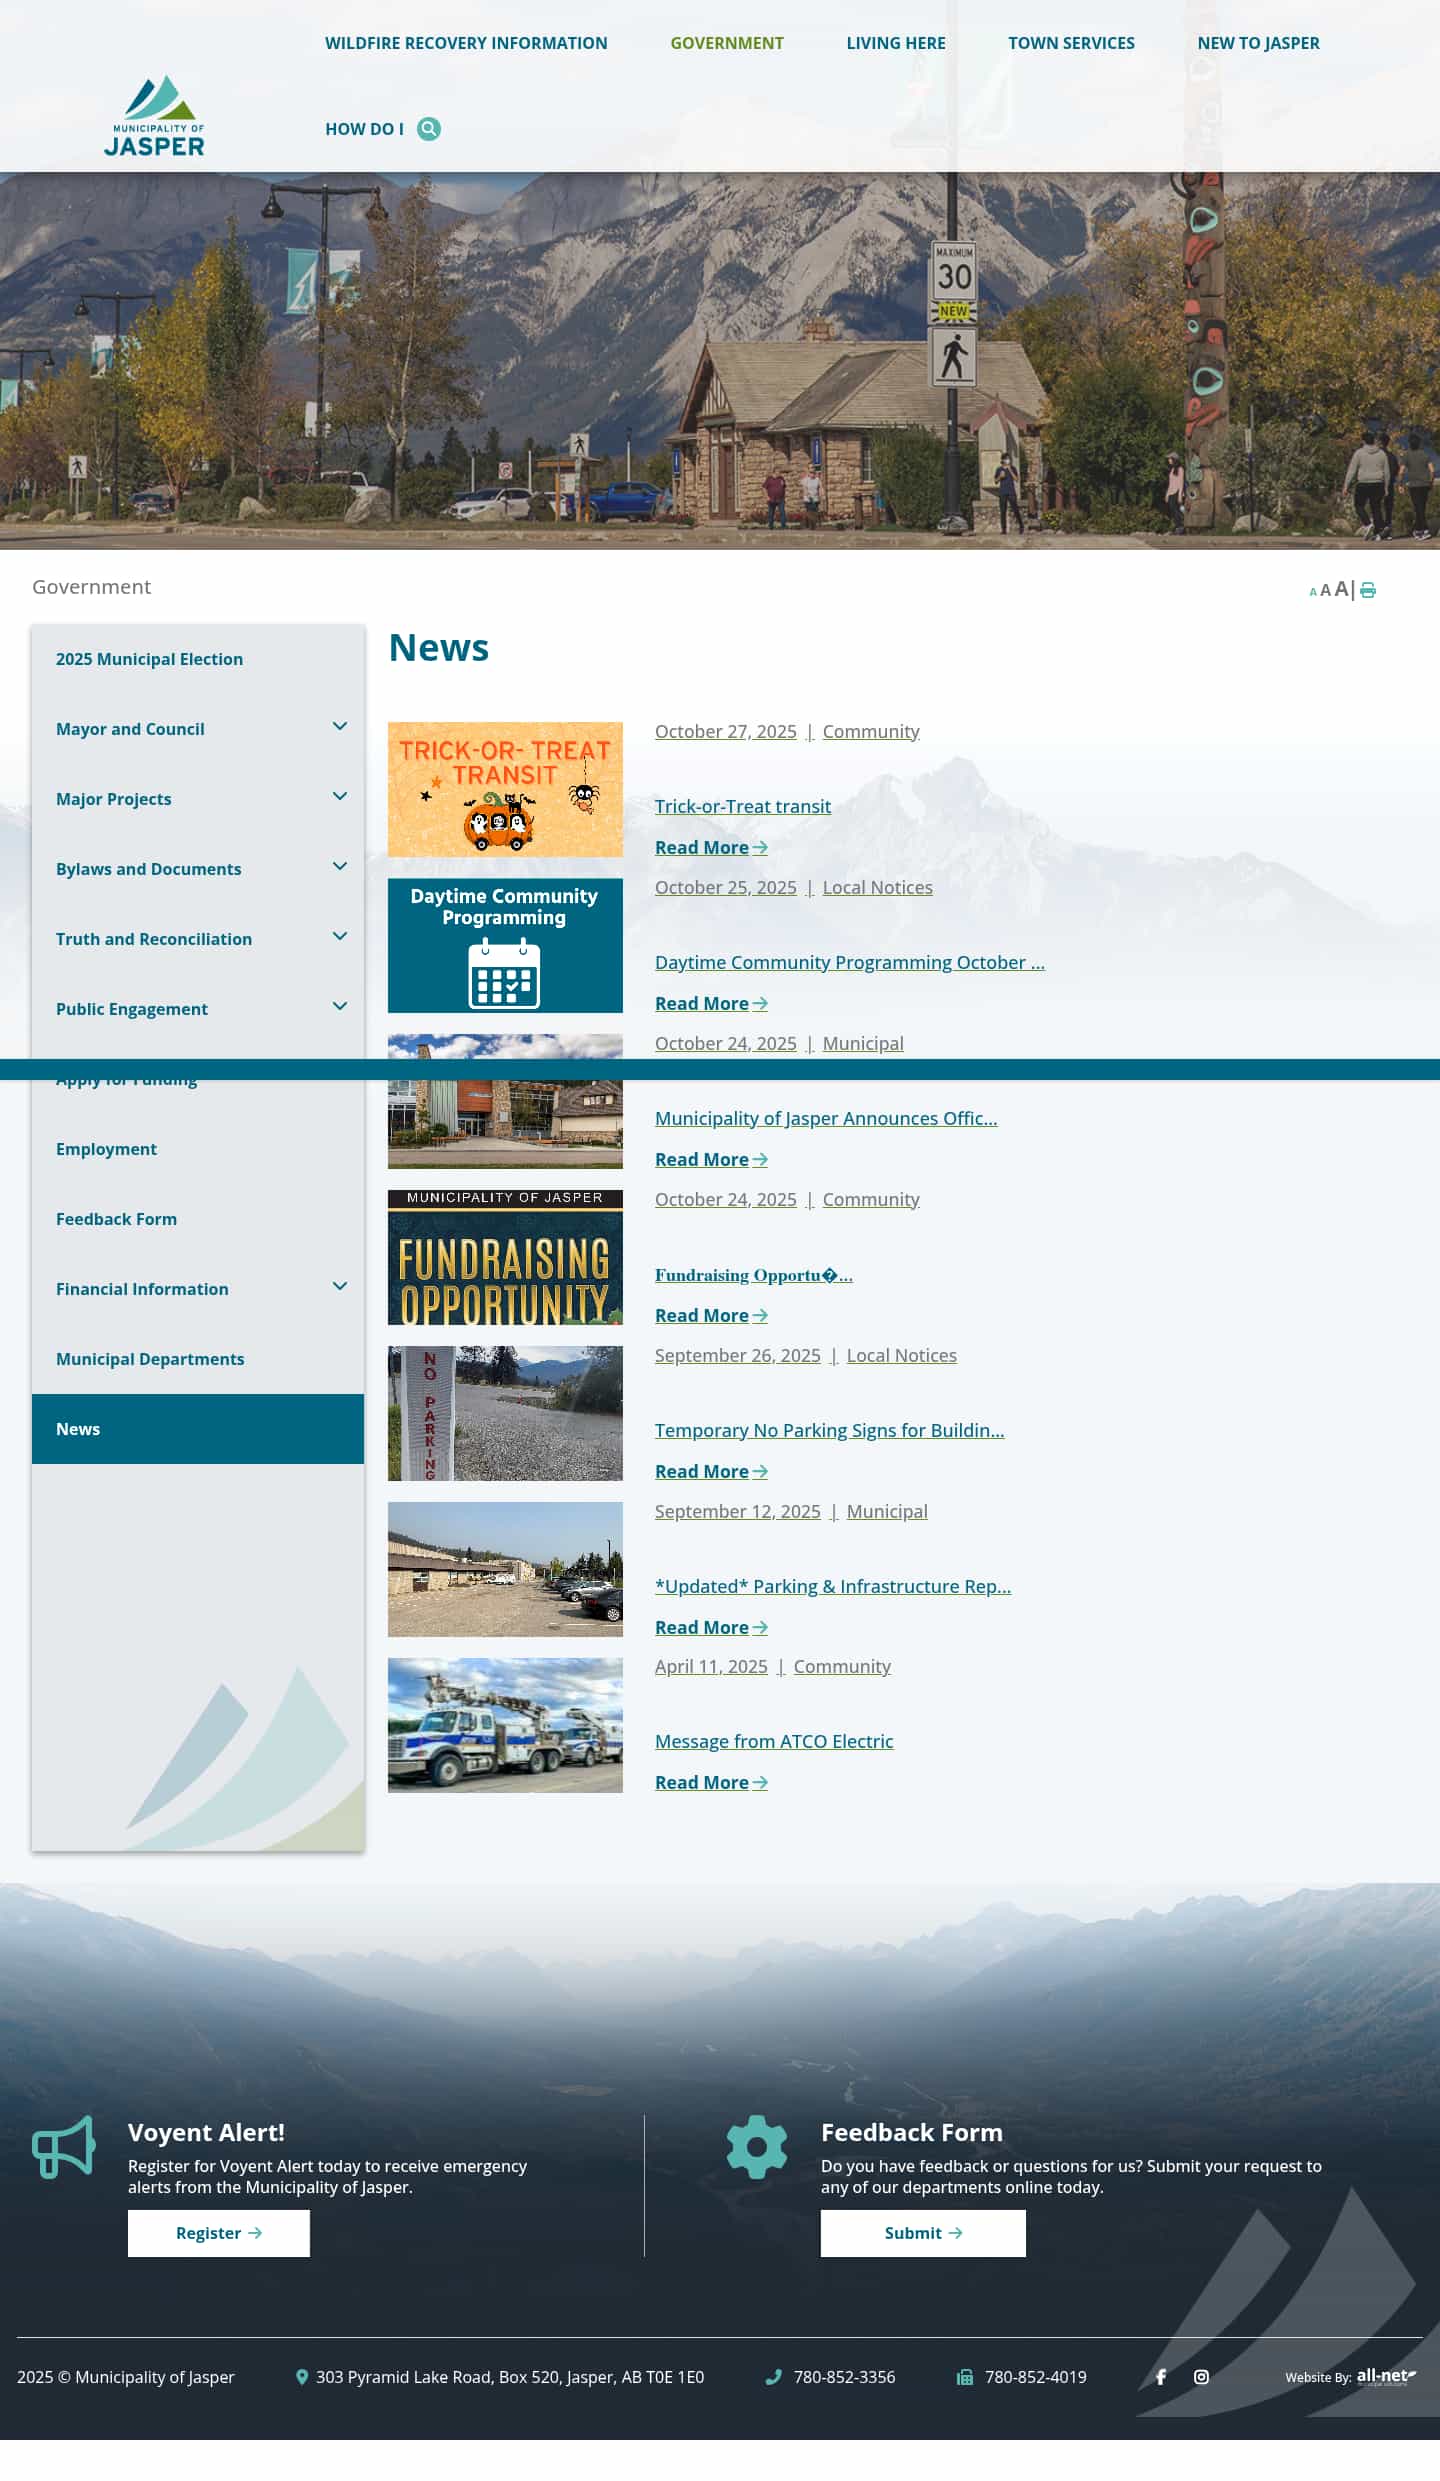Open Municipal Departments sidebar link
The image size is (1440, 2481).
pyautogui.click(x=198, y=1359)
